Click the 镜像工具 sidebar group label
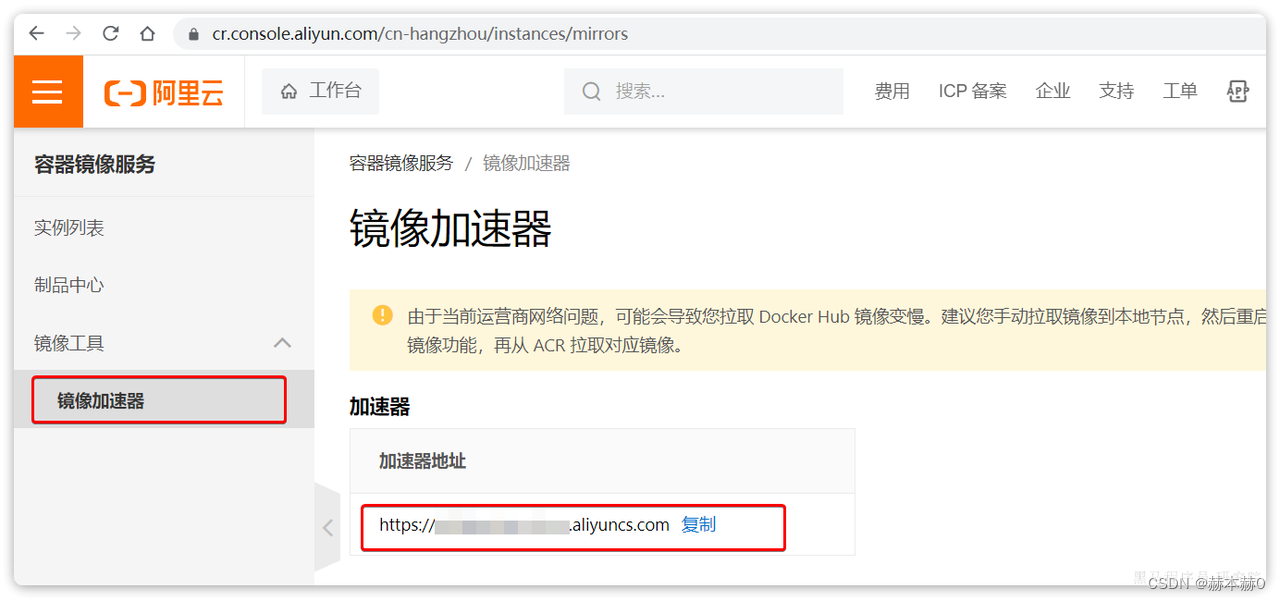 click(x=69, y=343)
